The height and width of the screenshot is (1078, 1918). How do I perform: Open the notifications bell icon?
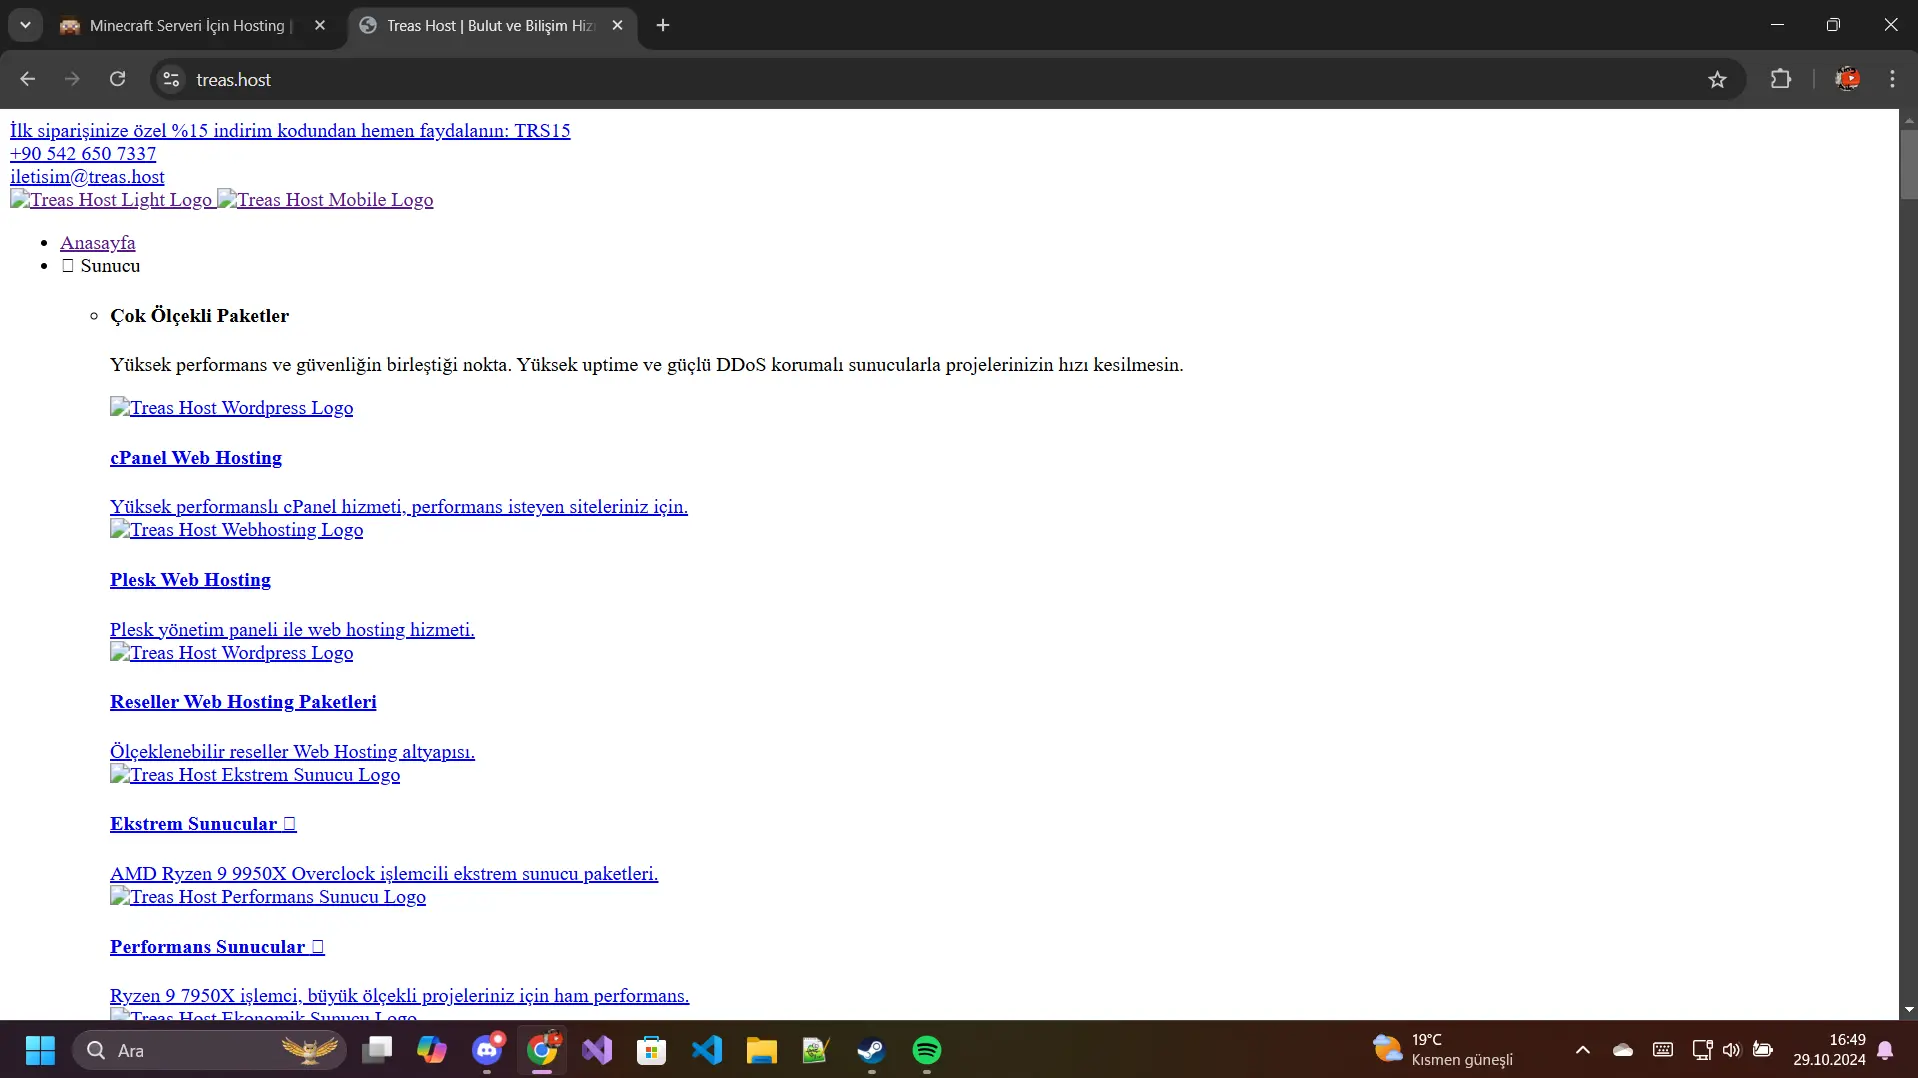coord(1886,1050)
